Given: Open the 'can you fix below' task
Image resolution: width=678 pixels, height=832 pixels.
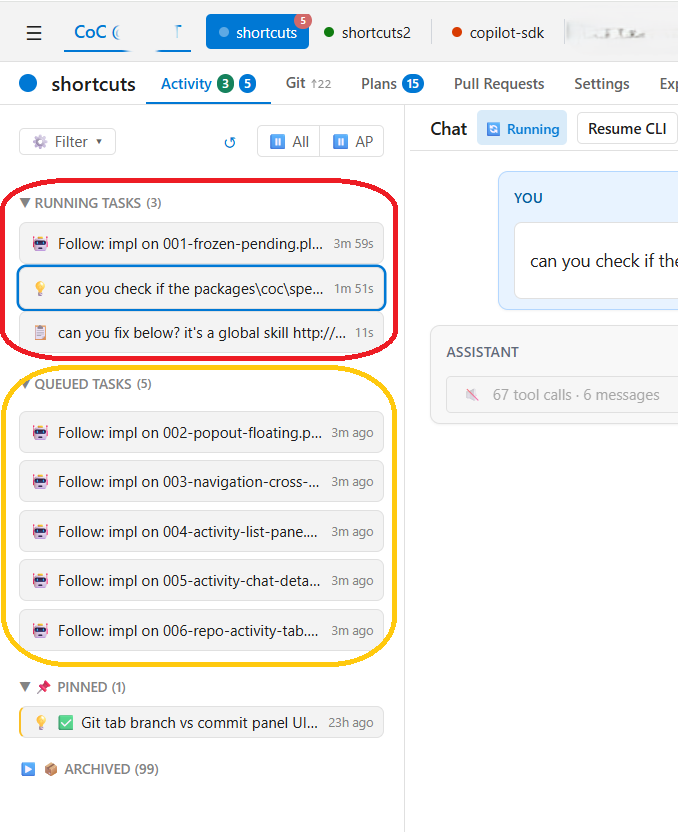Looking at the screenshot, I should [202, 333].
